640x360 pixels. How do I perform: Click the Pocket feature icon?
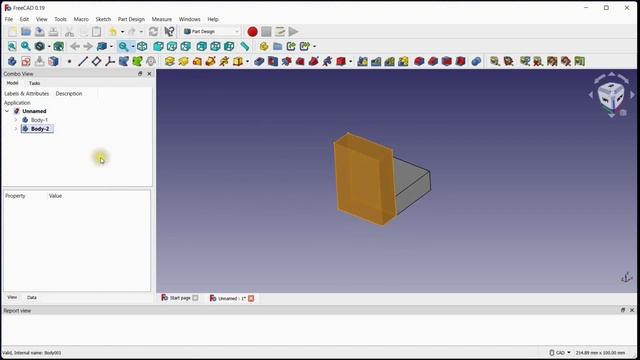(259, 61)
